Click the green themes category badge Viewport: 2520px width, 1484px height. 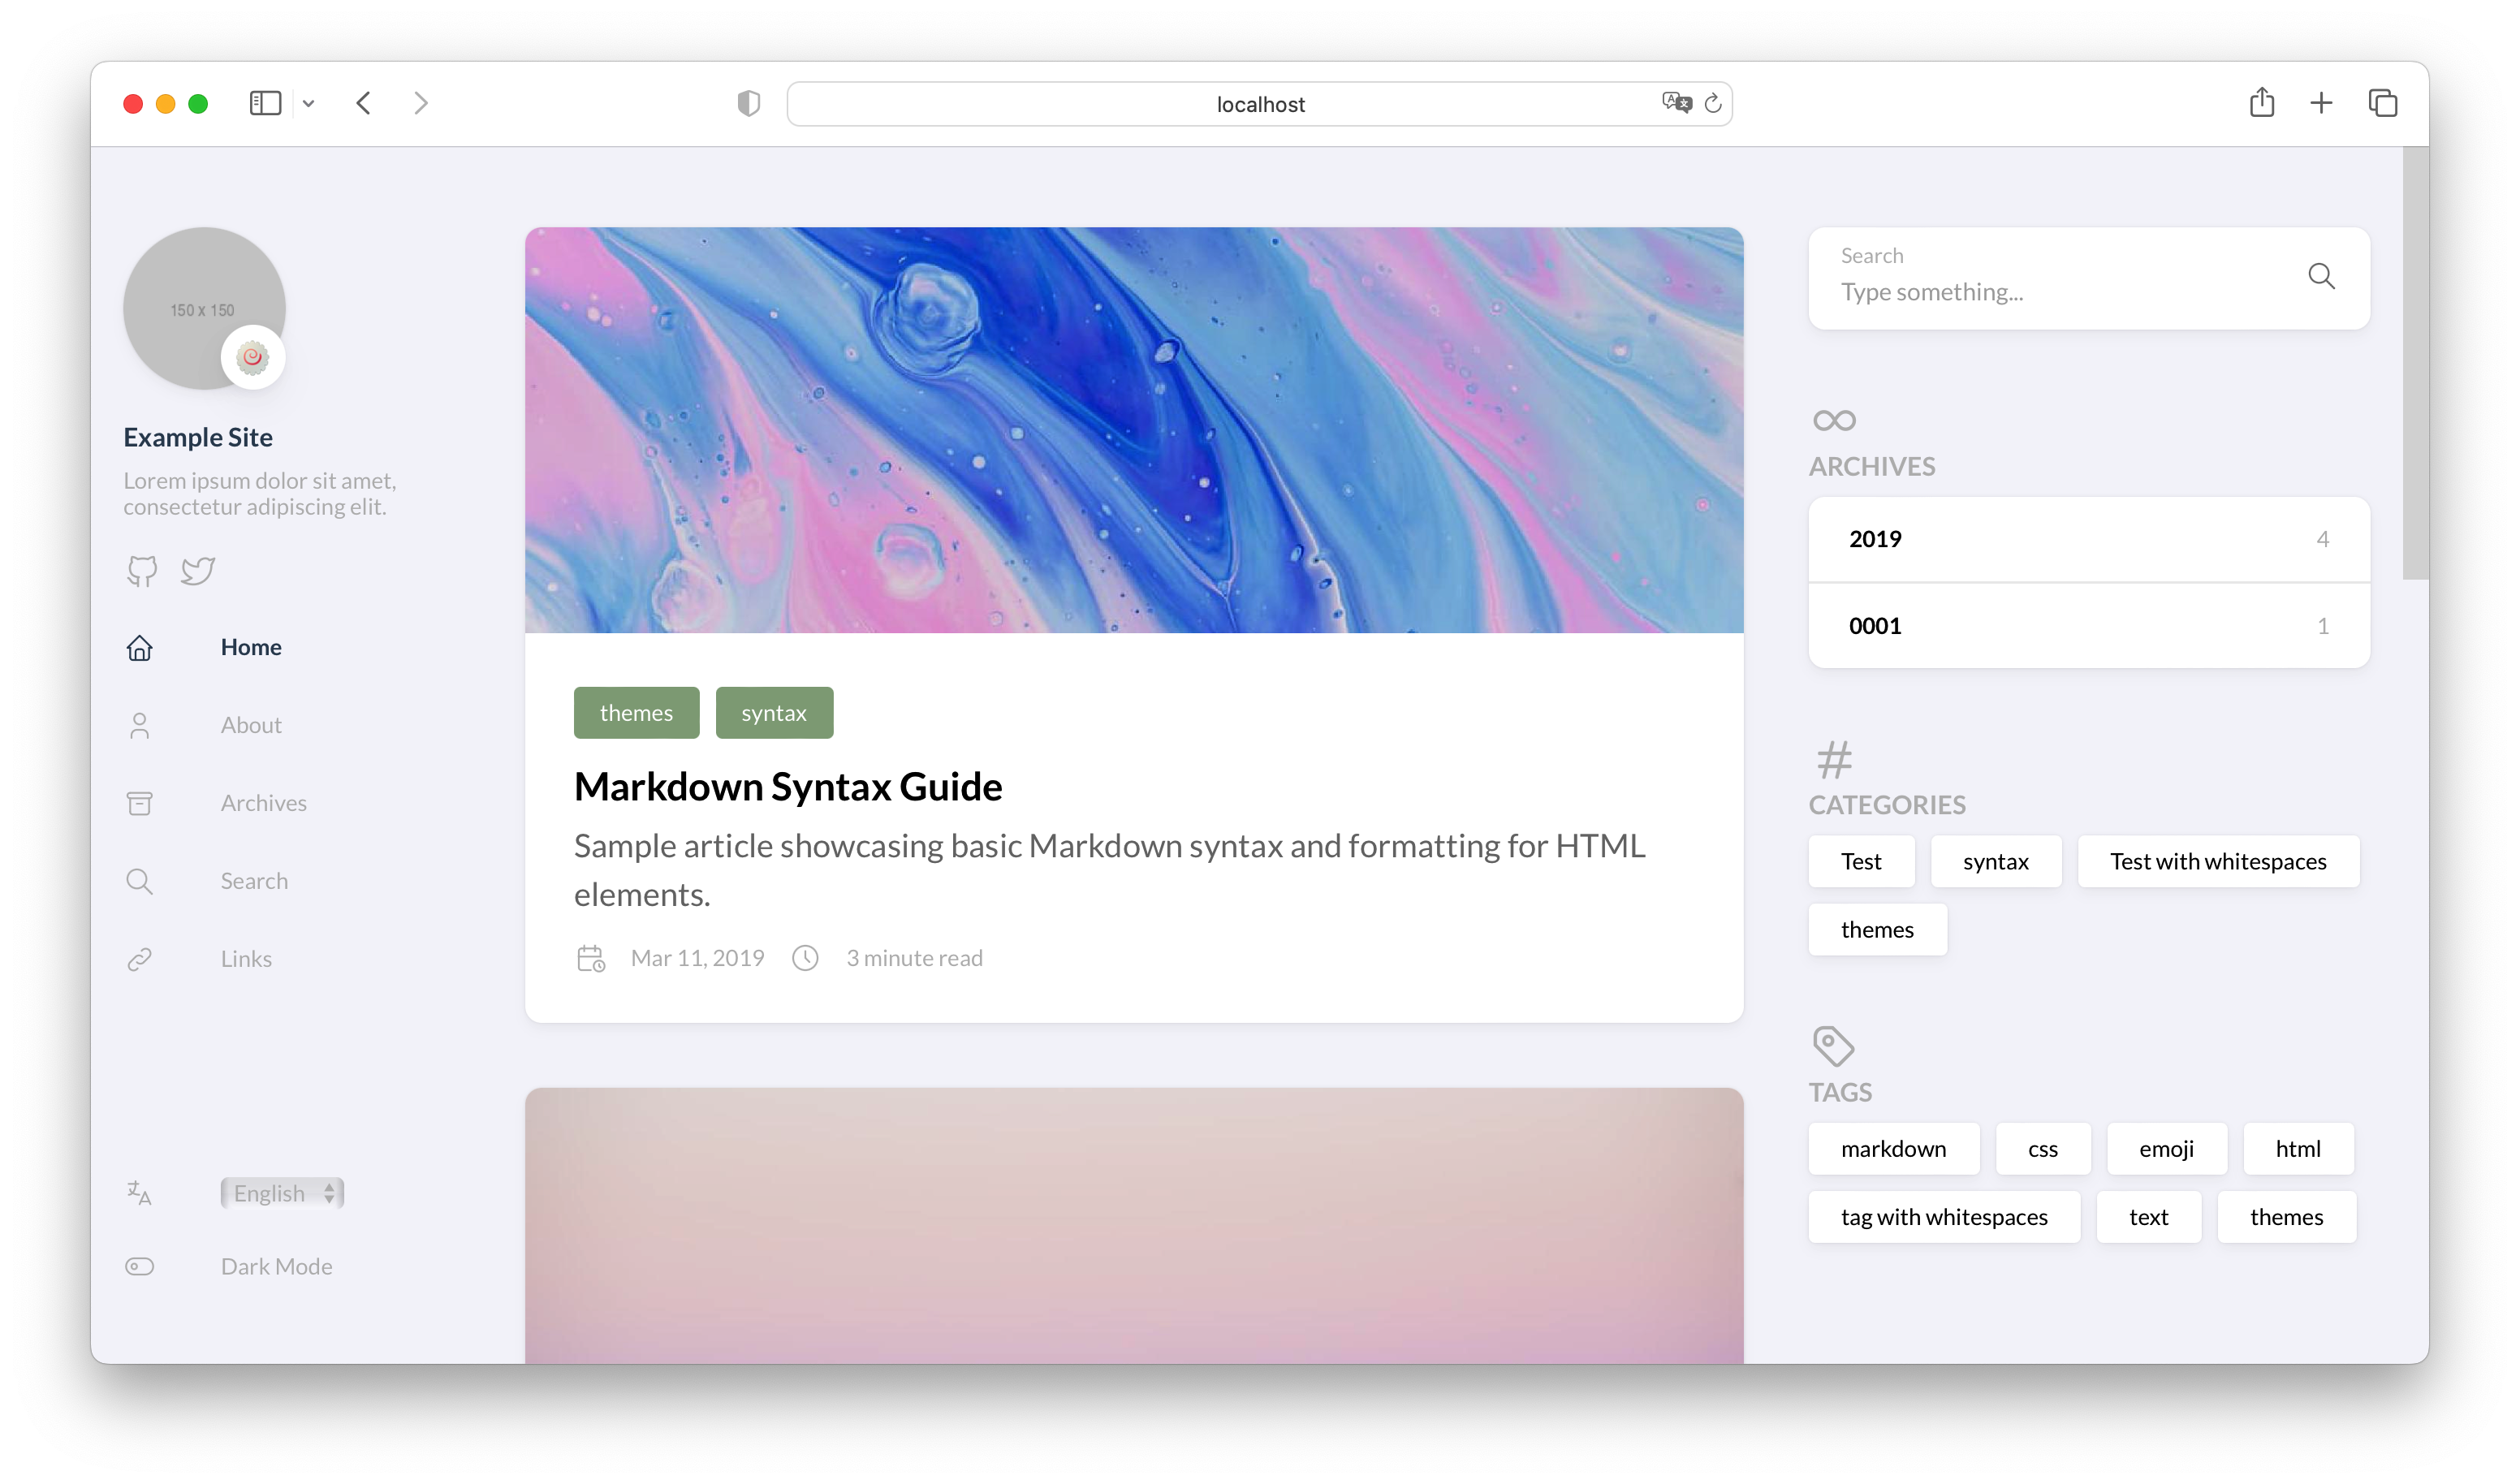[636, 713]
